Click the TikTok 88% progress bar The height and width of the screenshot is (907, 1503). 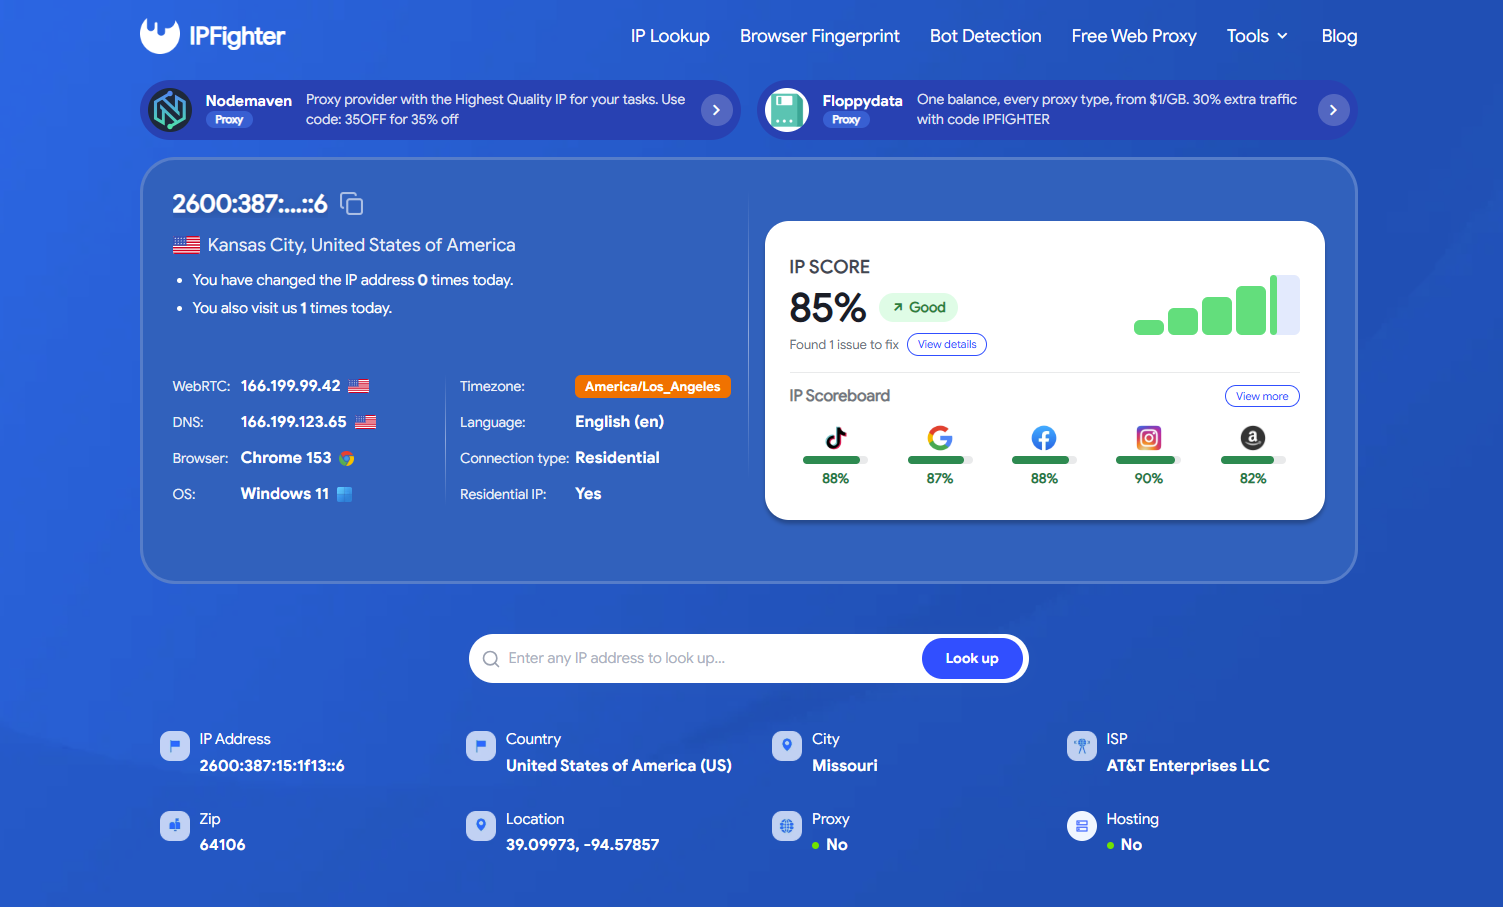(835, 460)
